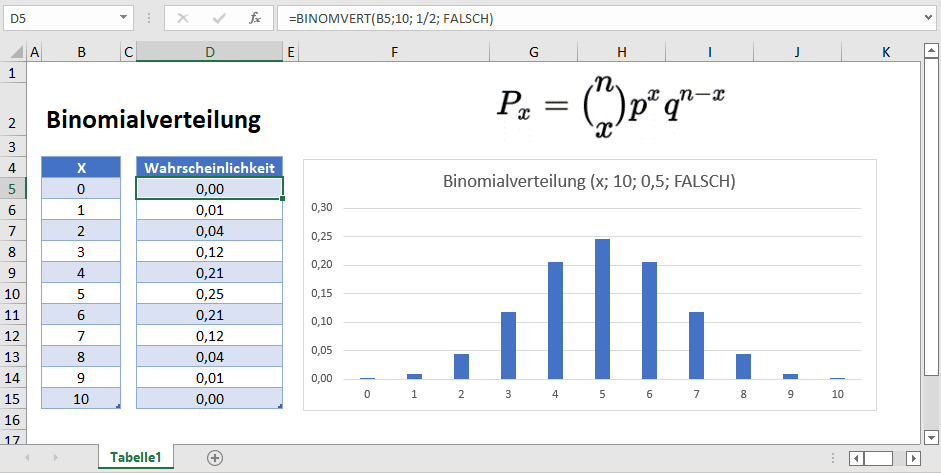Confirm entry with checkmark icon

(x=218, y=19)
